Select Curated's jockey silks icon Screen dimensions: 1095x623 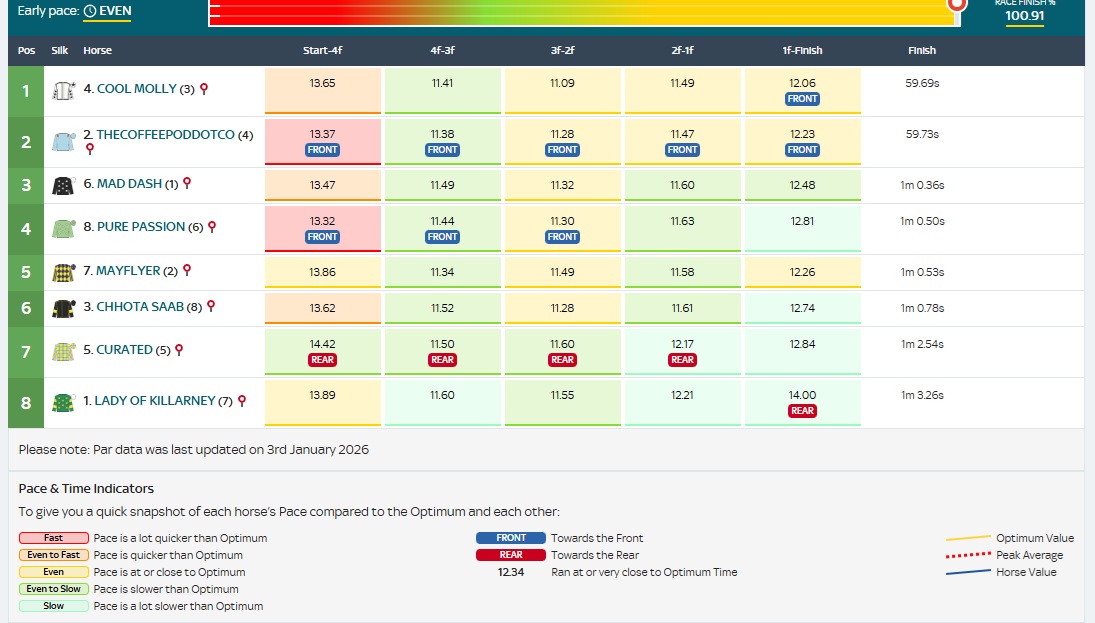pyautogui.click(x=64, y=349)
